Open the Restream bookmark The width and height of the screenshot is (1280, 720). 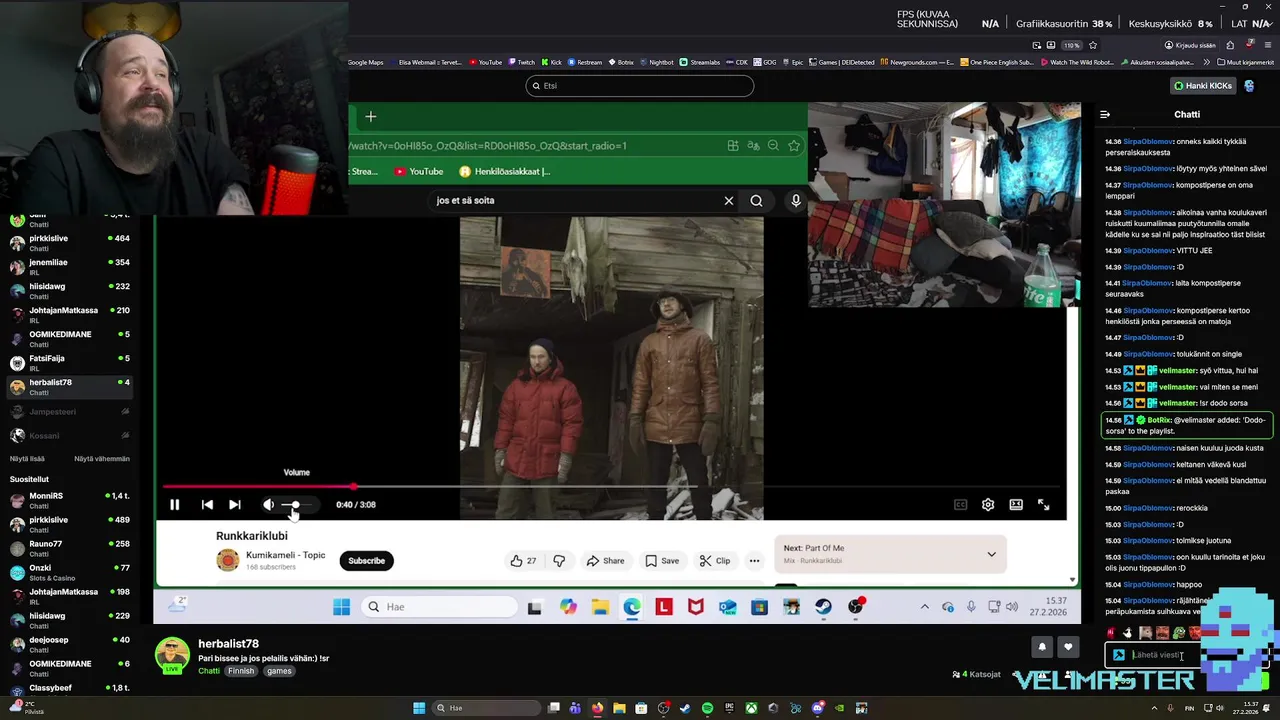(x=585, y=62)
